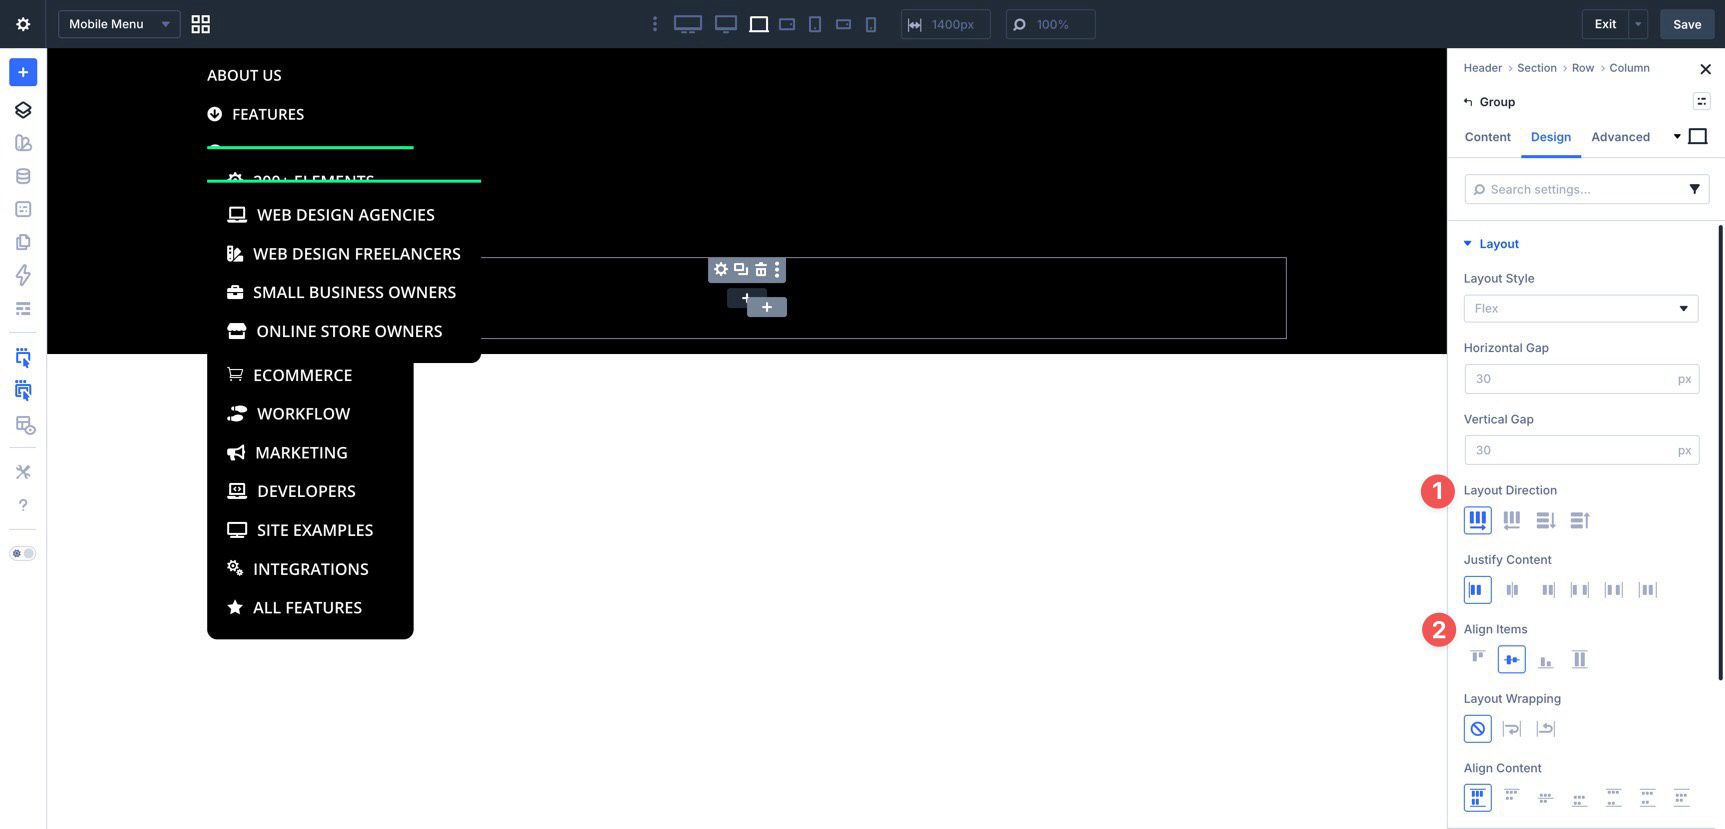
Task: Open the arrow dropdown next to Exit
Action: [x=1638, y=24]
